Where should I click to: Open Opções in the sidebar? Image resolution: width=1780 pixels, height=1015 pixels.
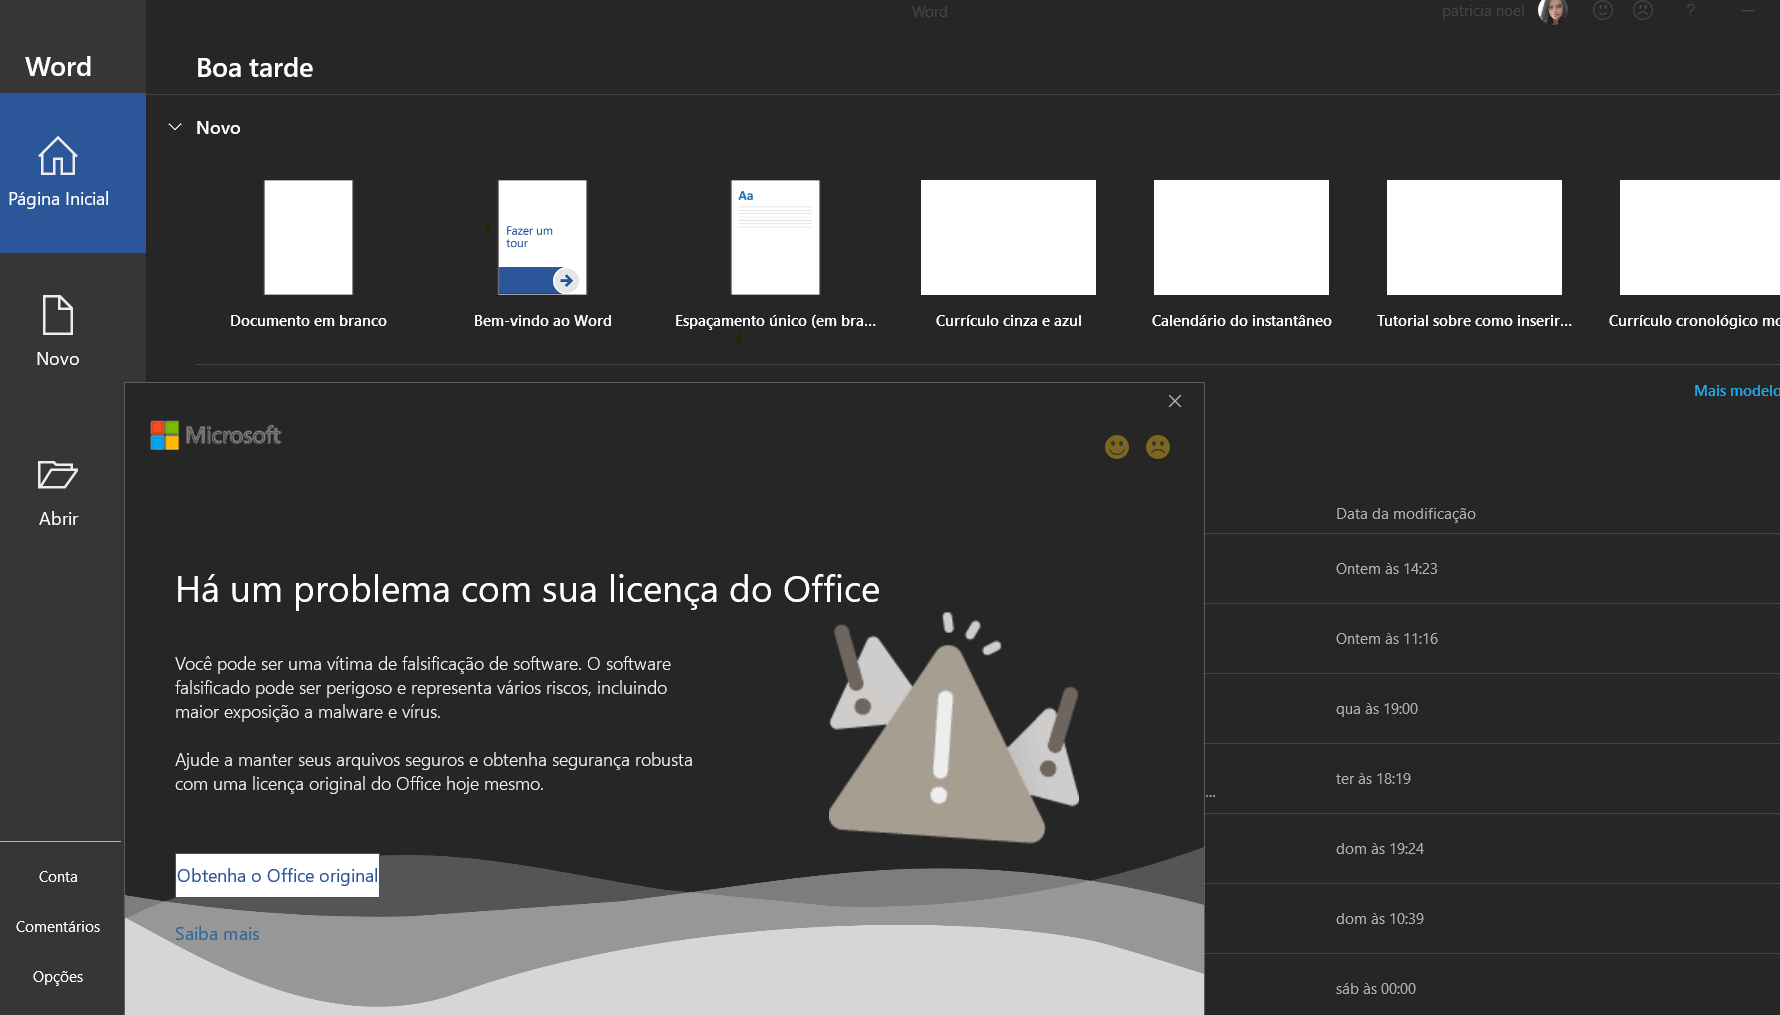[58, 977]
